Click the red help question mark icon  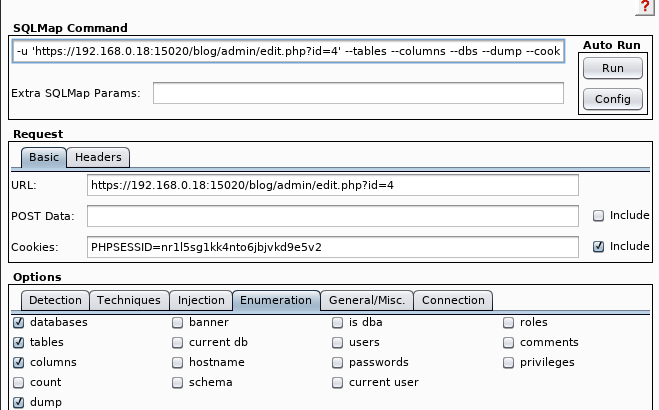[x=644, y=7]
